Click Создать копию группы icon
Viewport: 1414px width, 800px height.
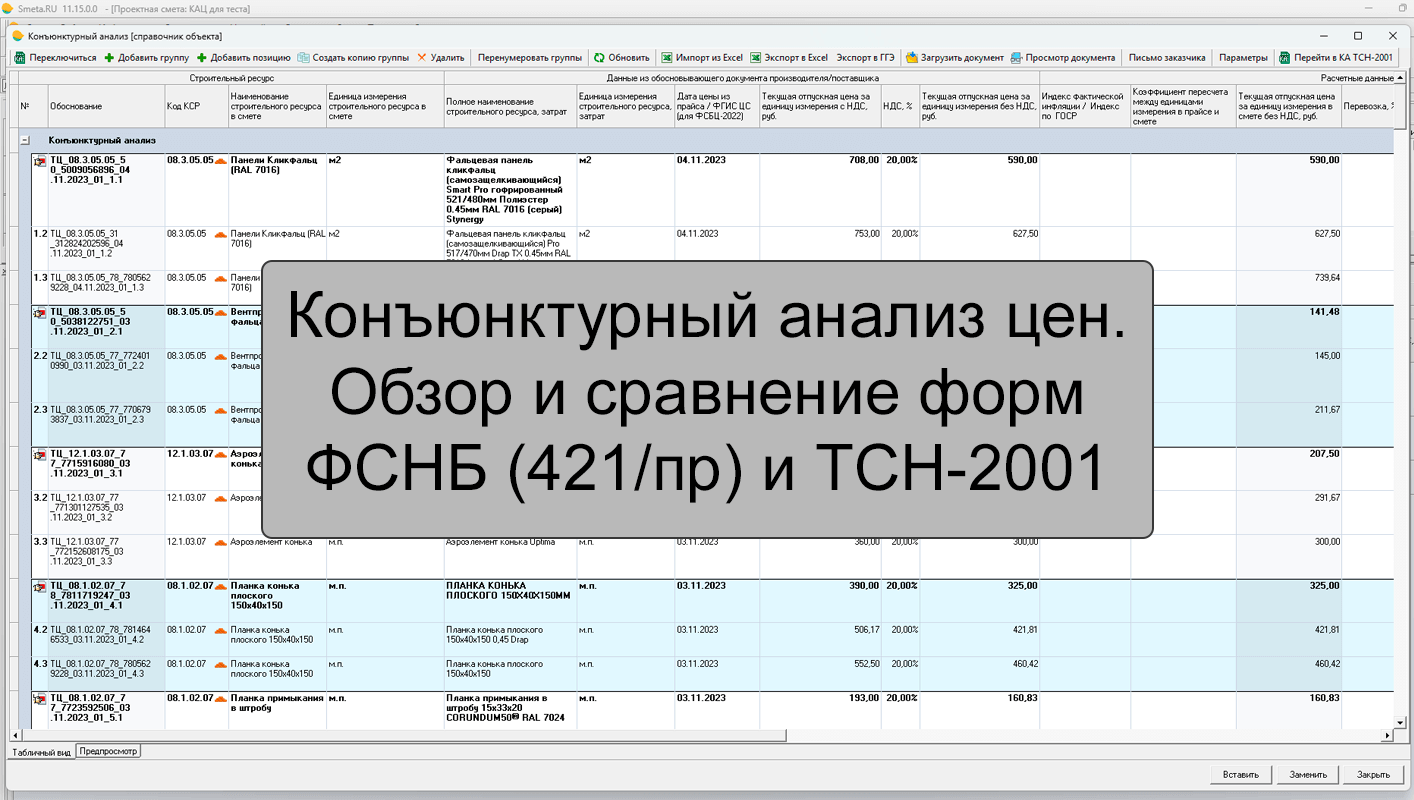tap(303, 58)
